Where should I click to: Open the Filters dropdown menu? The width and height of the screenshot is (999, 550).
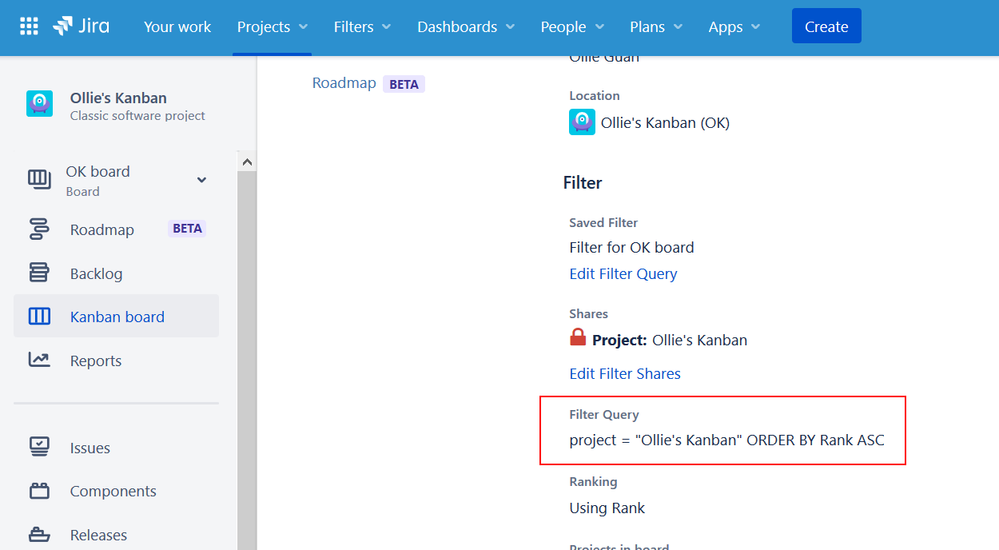[x=362, y=27]
